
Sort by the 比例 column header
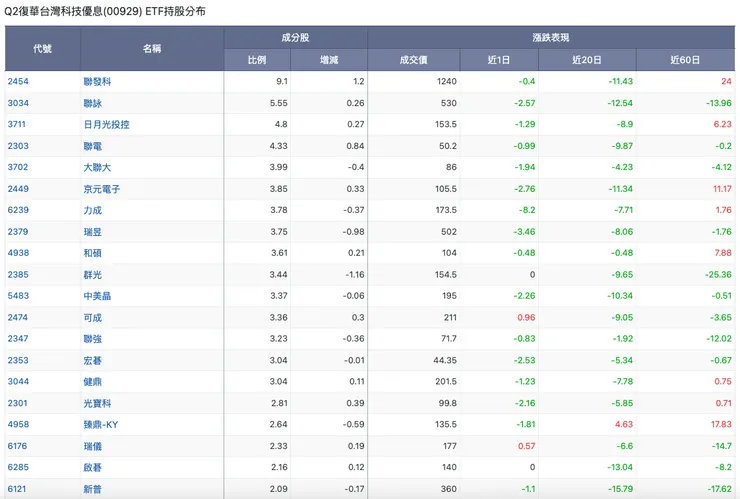tap(257, 60)
